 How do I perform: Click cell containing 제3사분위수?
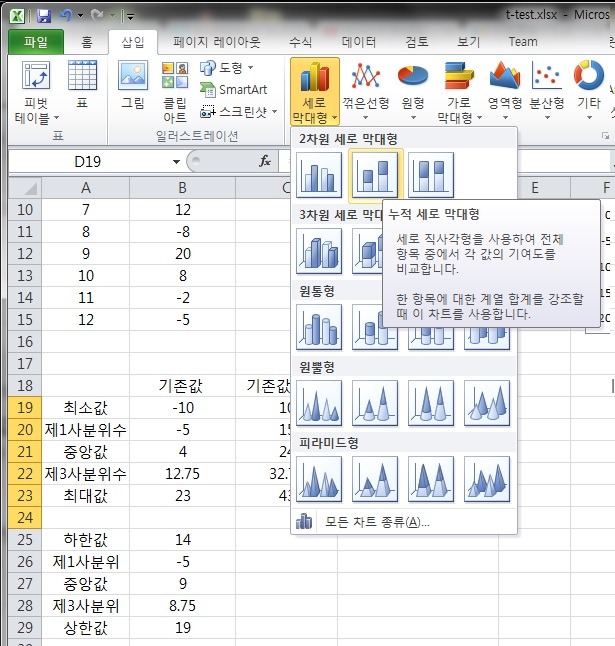click(x=85, y=473)
